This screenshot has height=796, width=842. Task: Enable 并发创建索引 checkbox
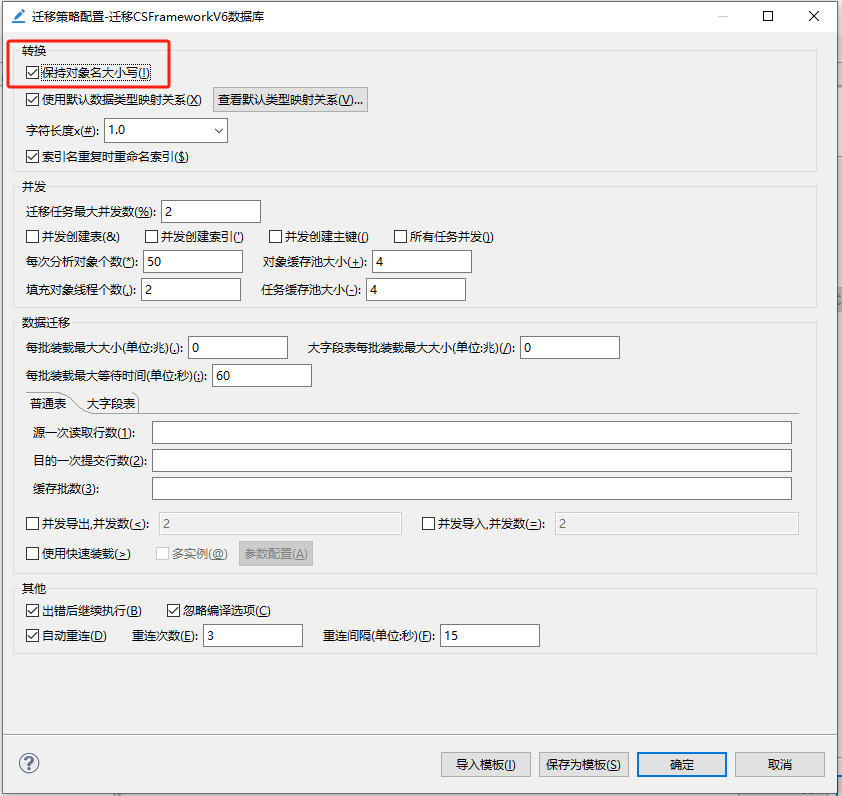(x=151, y=237)
